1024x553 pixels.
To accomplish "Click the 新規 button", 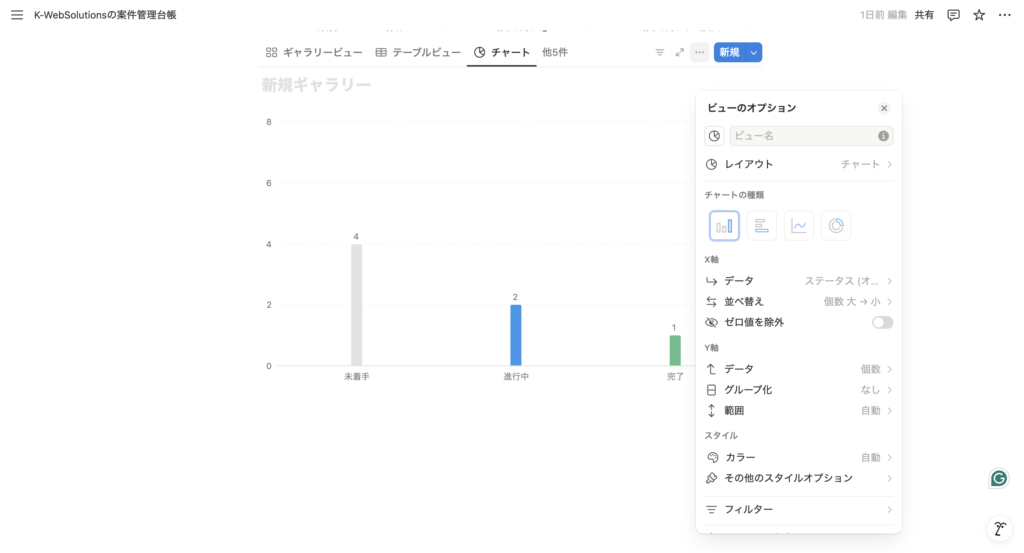I will (x=729, y=52).
